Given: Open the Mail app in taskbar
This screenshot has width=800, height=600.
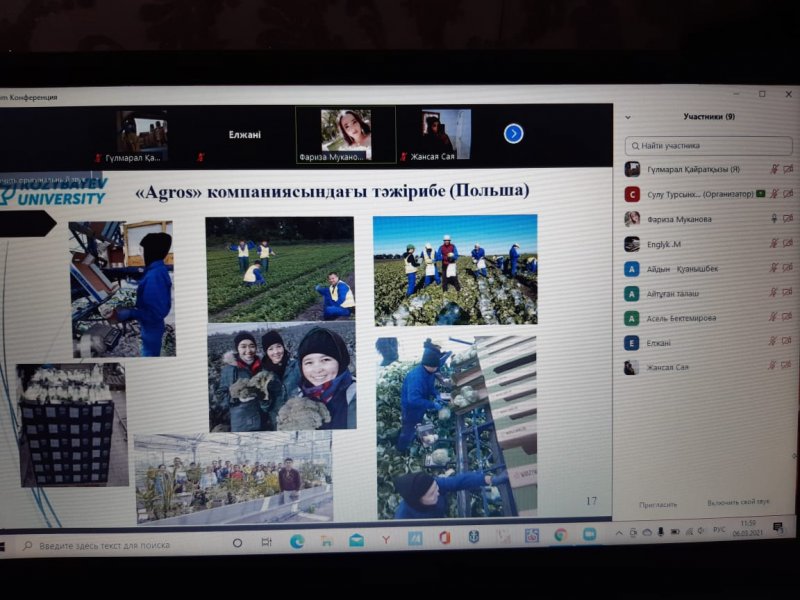Looking at the screenshot, I should pyautogui.click(x=356, y=540).
